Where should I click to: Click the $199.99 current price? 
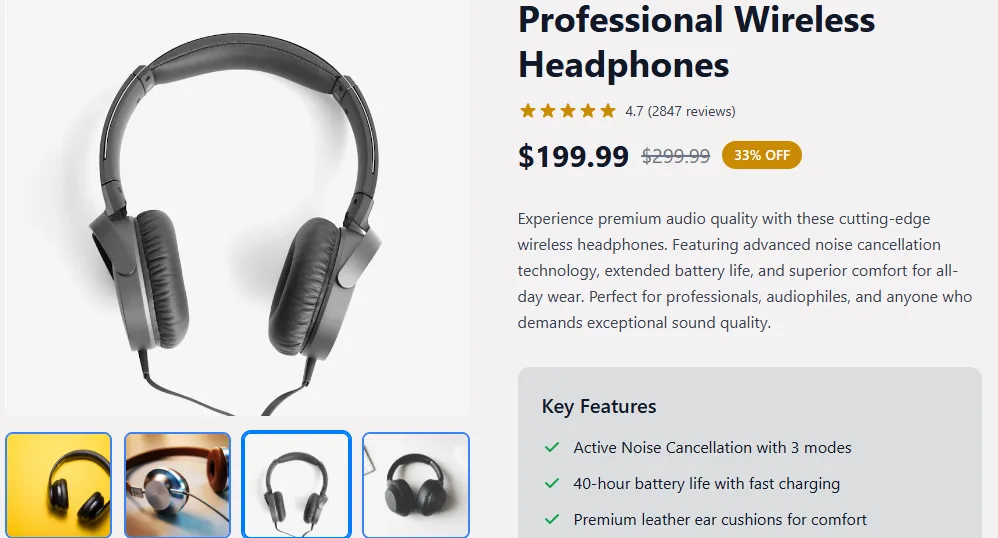[573, 156]
